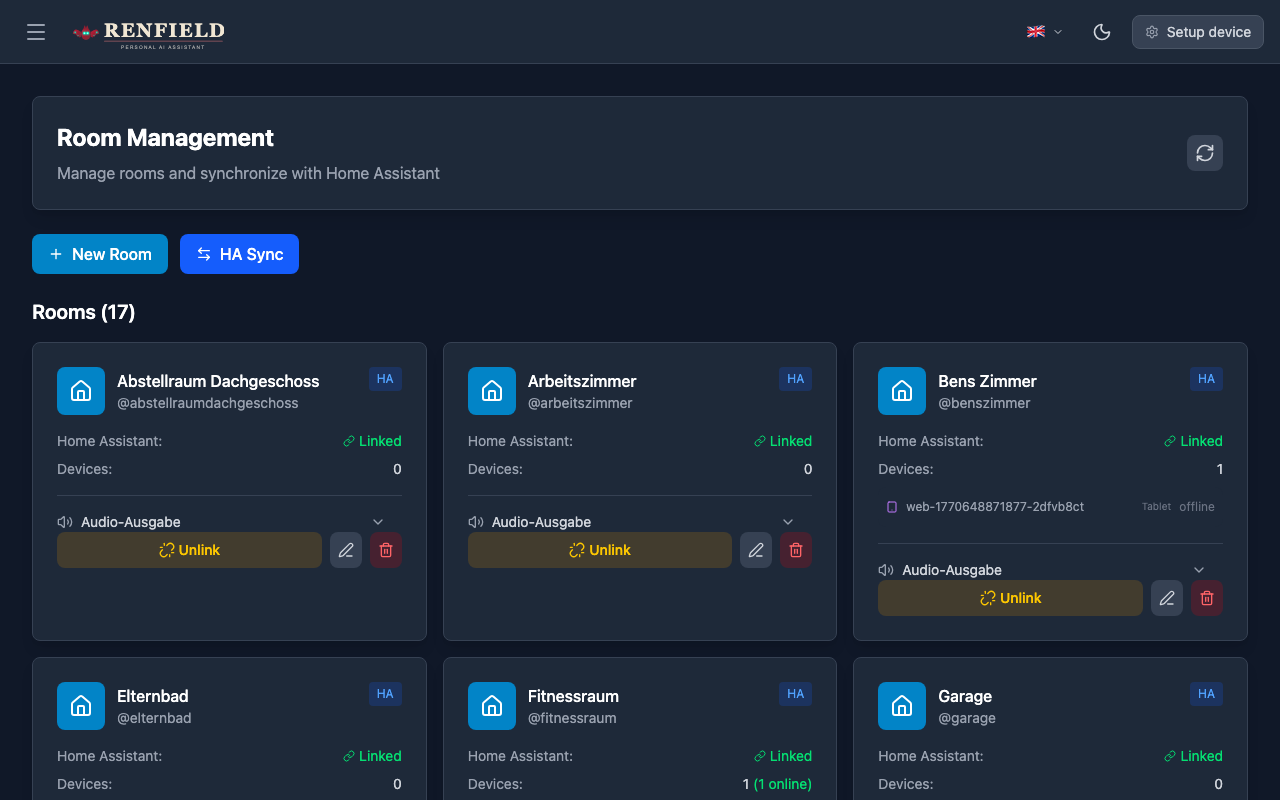The width and height of the screenshot is (1280, 800).
Task: Click the HA badge on Fitnessraum card
Action: point(795,693)
